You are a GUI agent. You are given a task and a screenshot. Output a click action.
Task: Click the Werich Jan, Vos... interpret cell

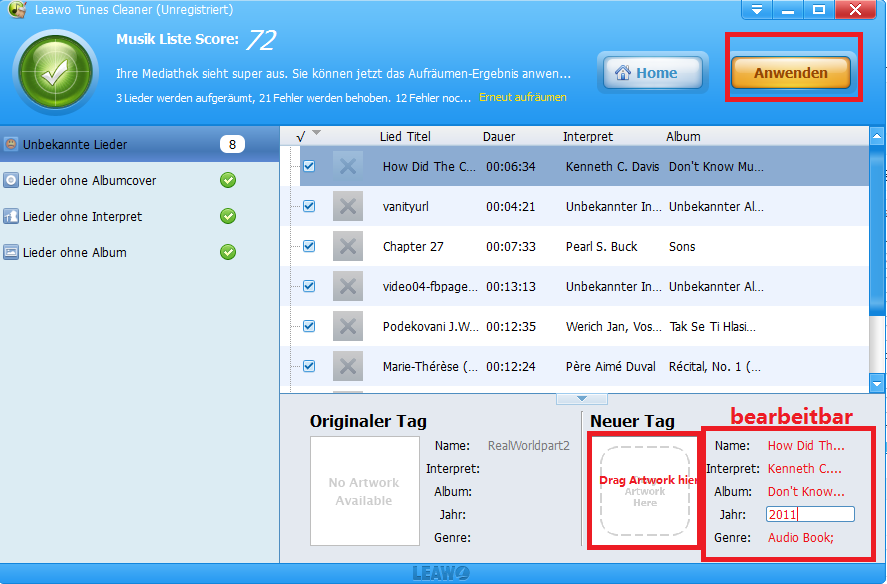tap(613, 327)
